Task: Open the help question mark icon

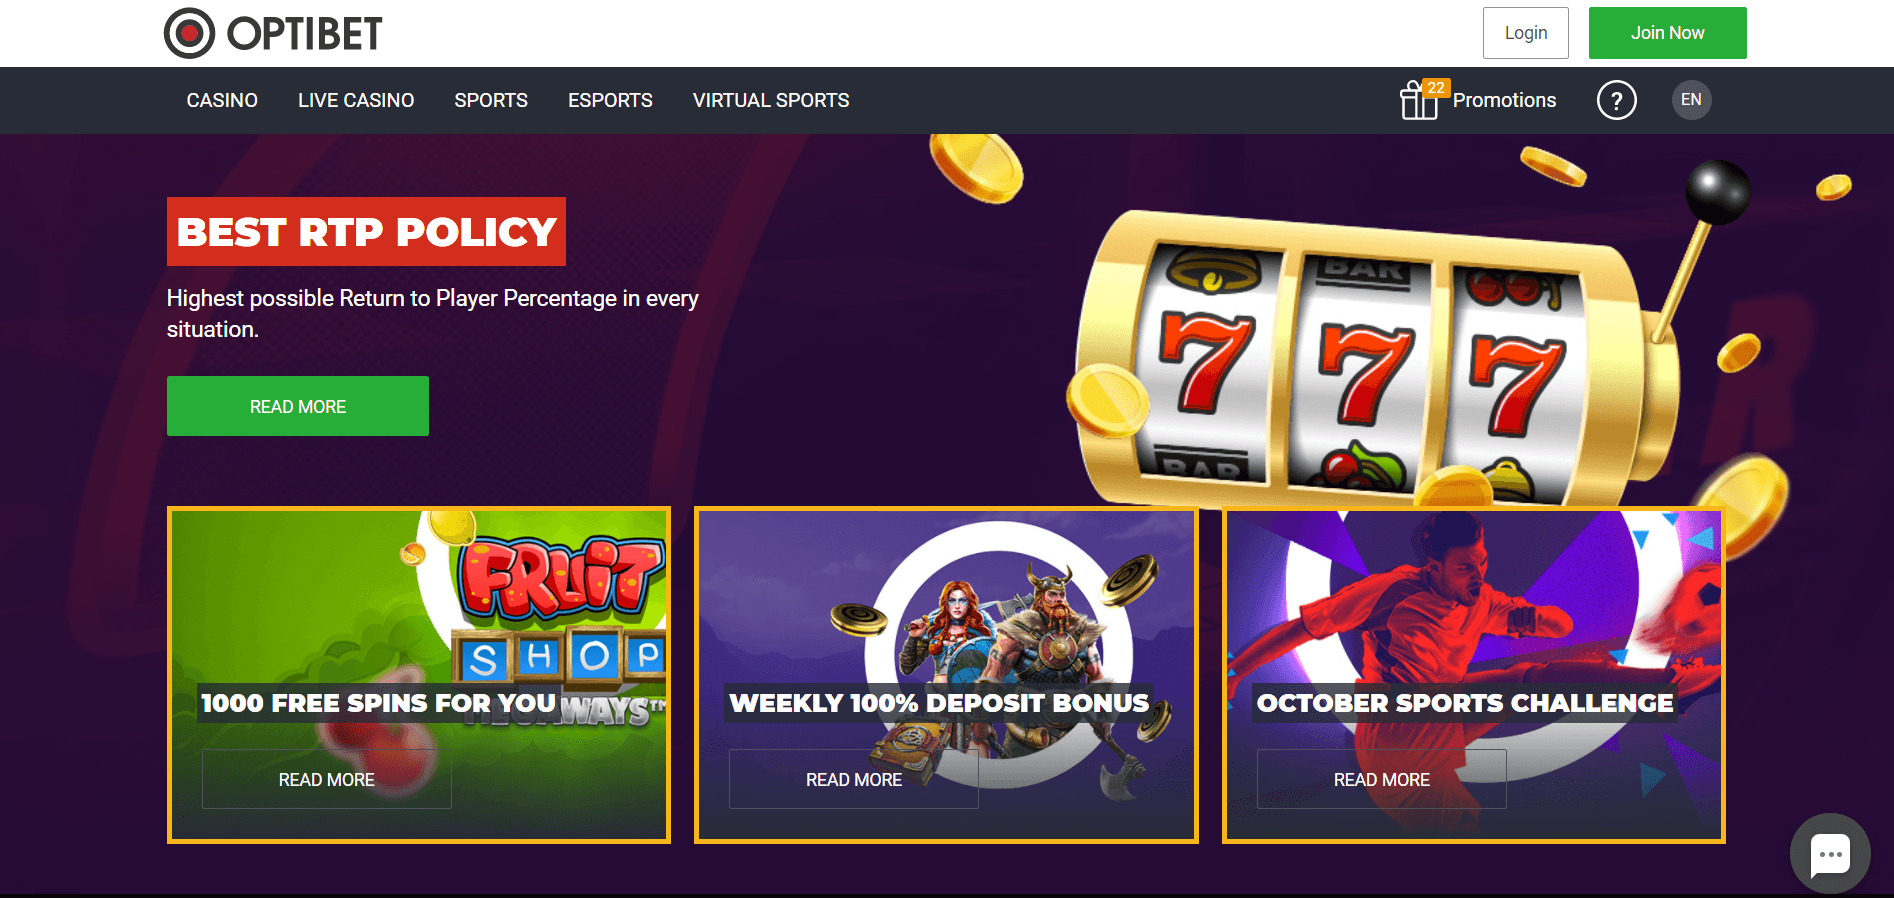Action: pos(1616,100)
